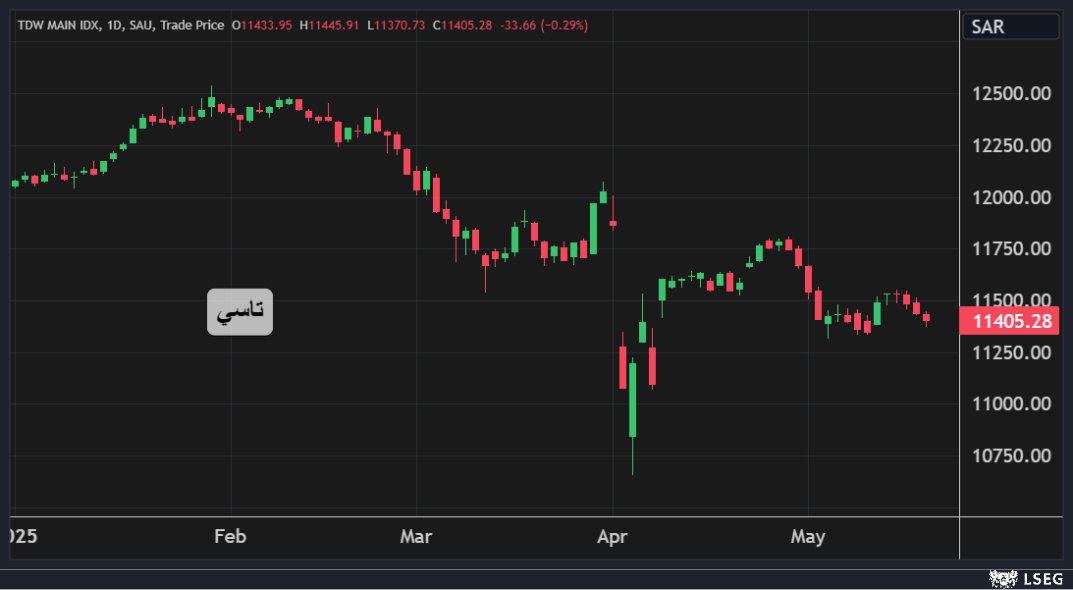Open the SAR currency selector
1073x590 pixels.
click(x=1009, y=27)
